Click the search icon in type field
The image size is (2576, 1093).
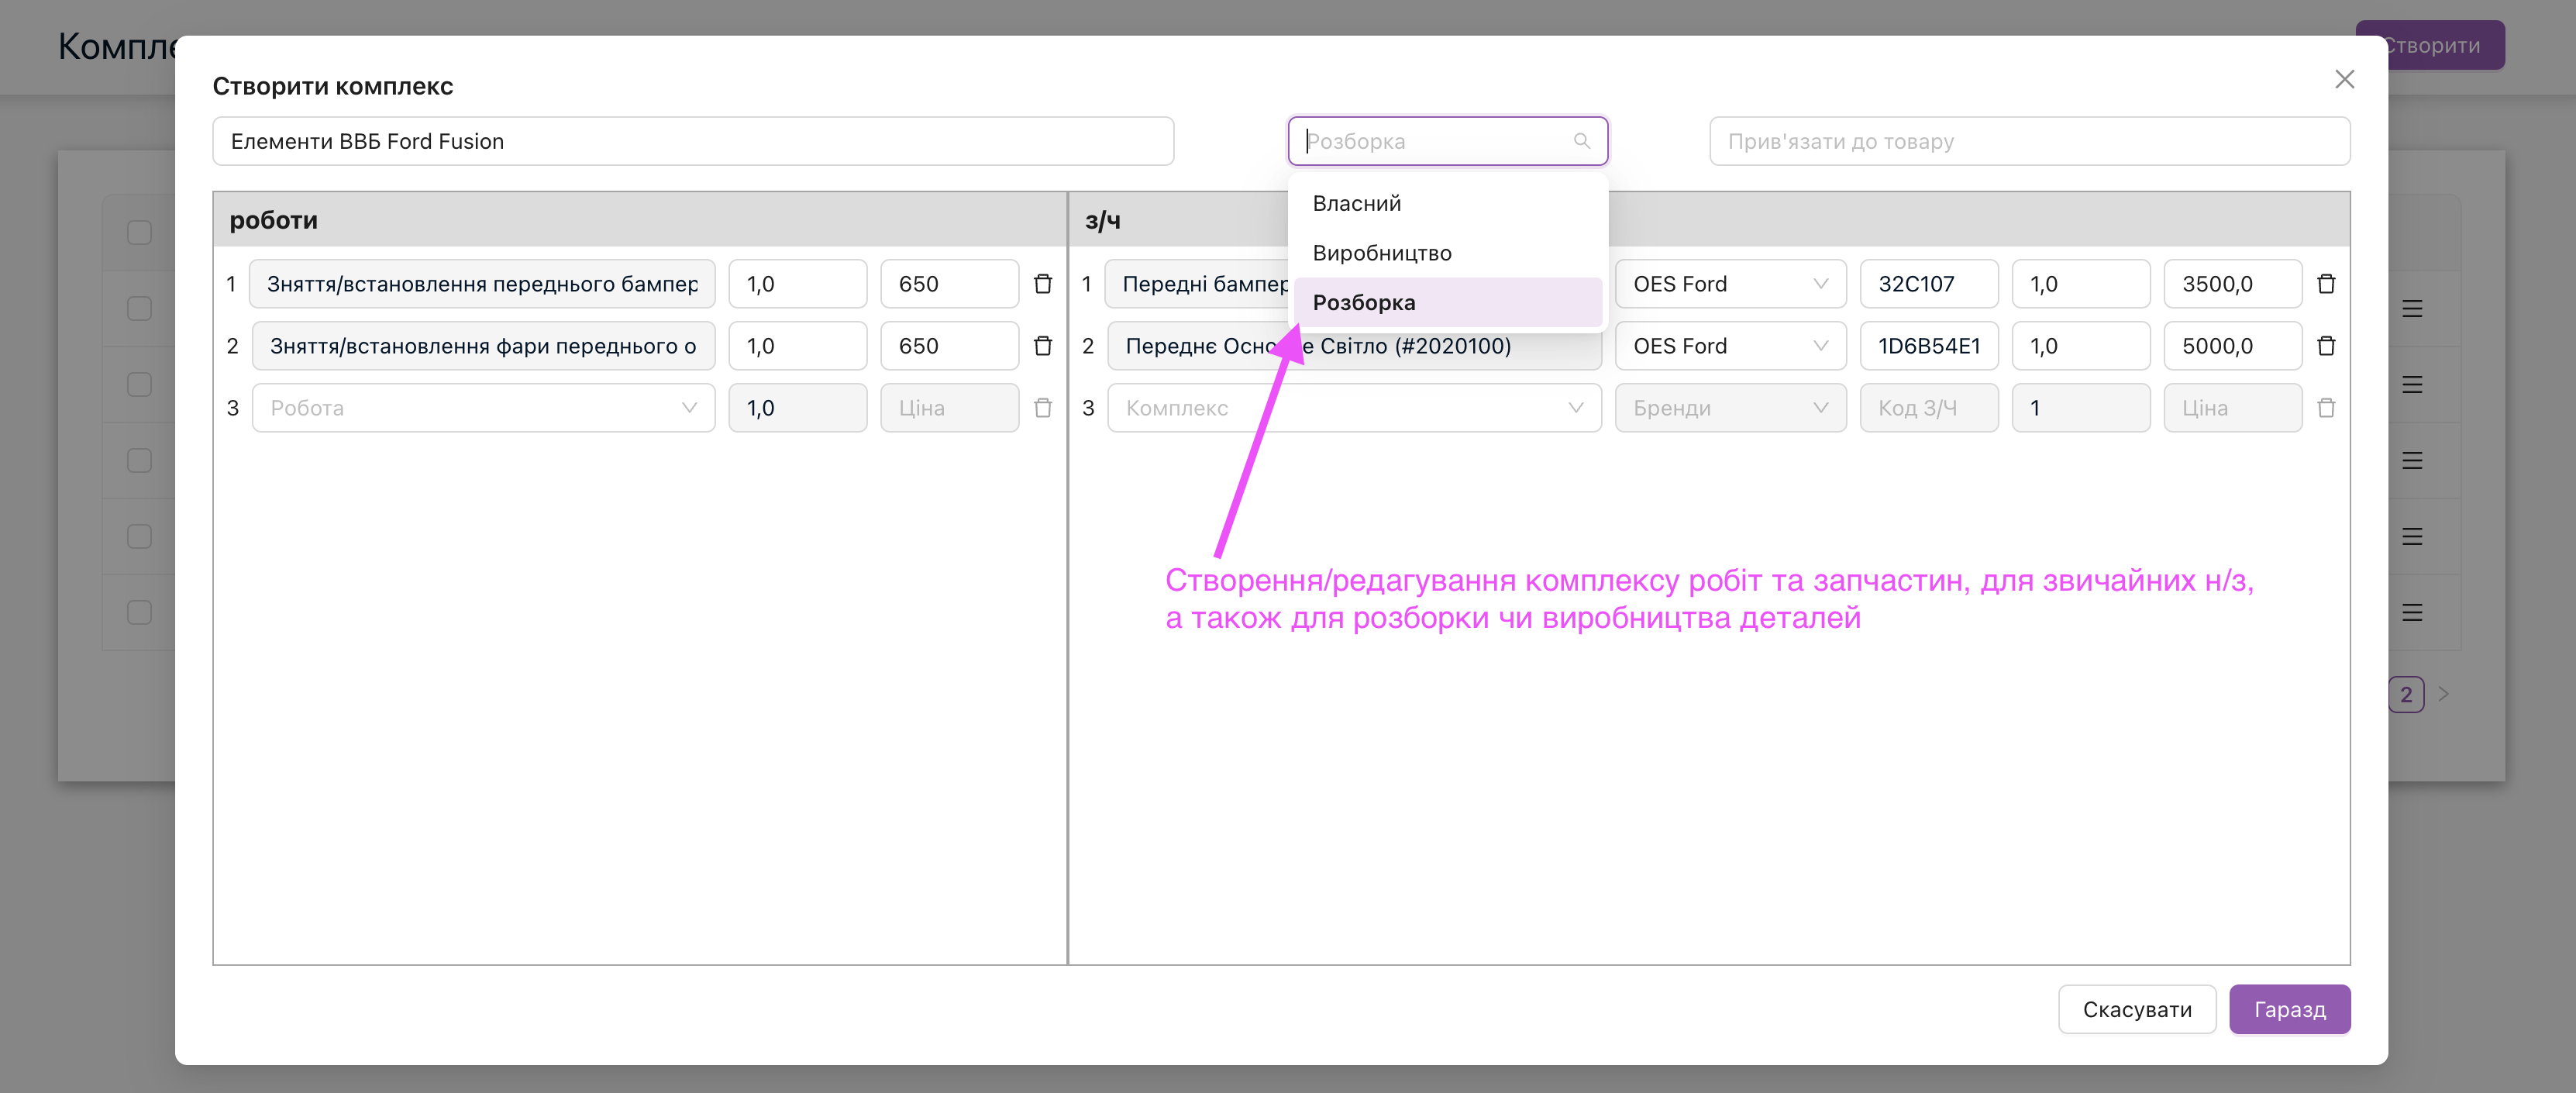1581,141
